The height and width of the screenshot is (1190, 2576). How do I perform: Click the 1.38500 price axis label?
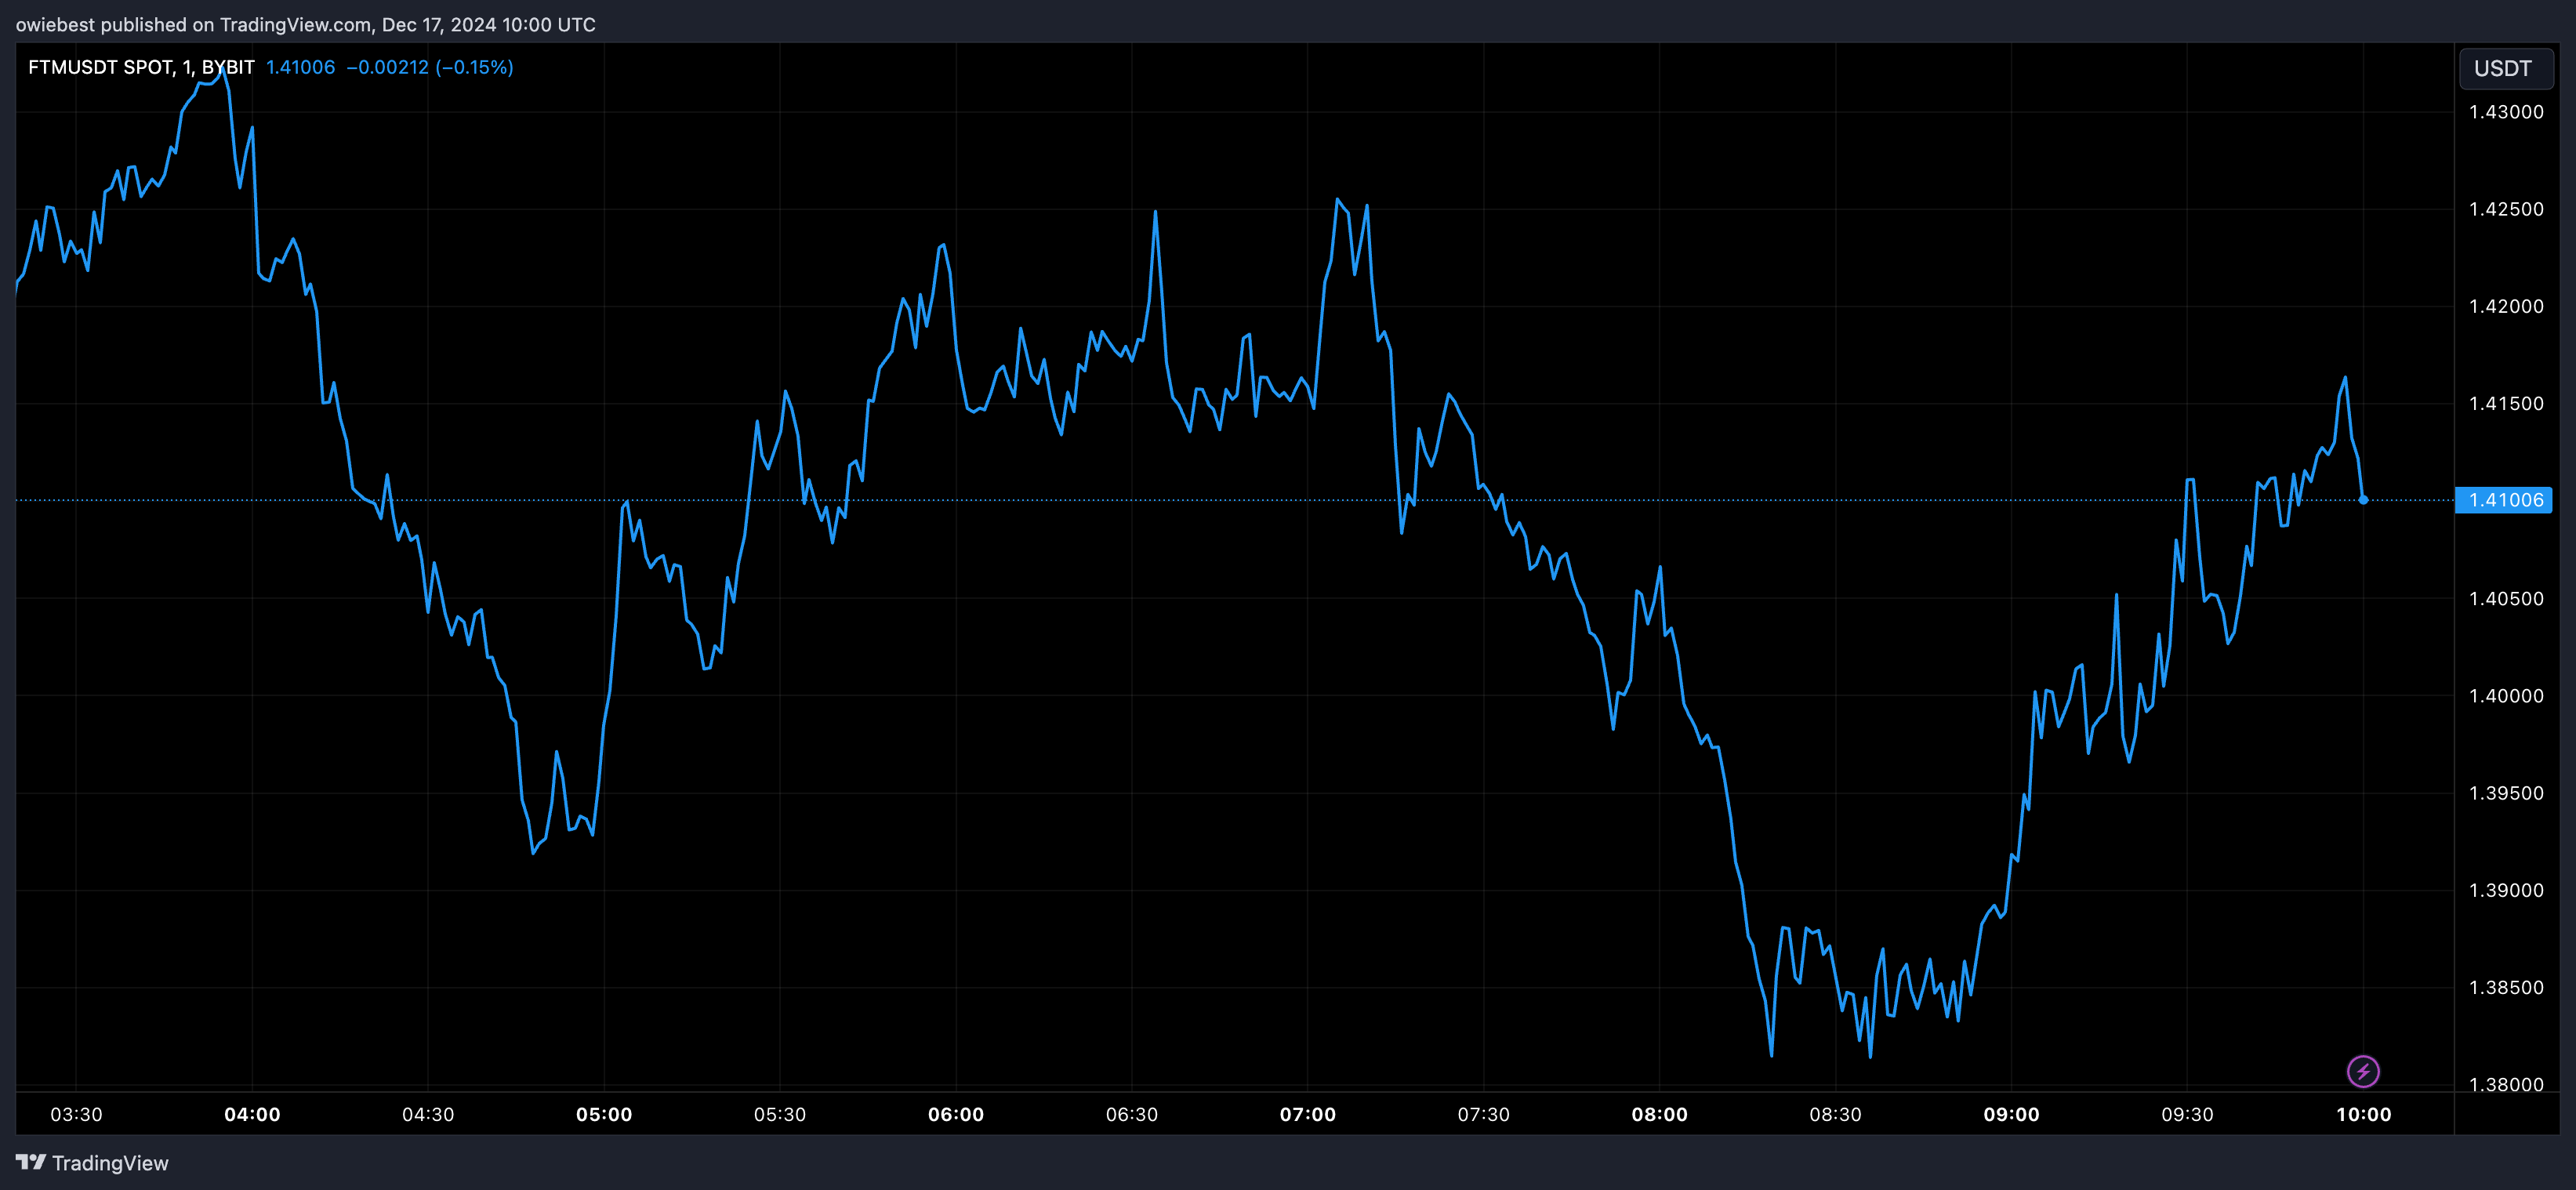(2506, 987)
